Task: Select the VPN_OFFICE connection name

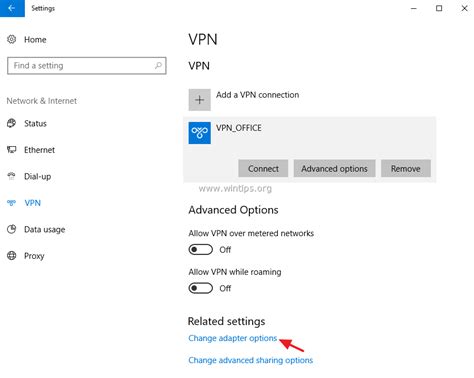Action: tap(239, 128)
